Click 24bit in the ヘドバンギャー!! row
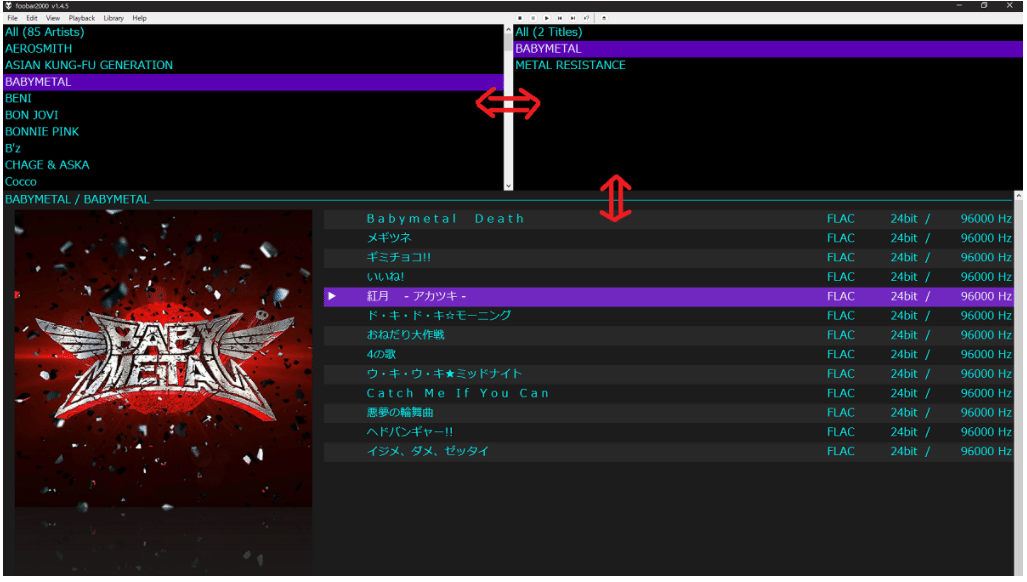This screenshot has width=1027, height=582. [903, 431]
